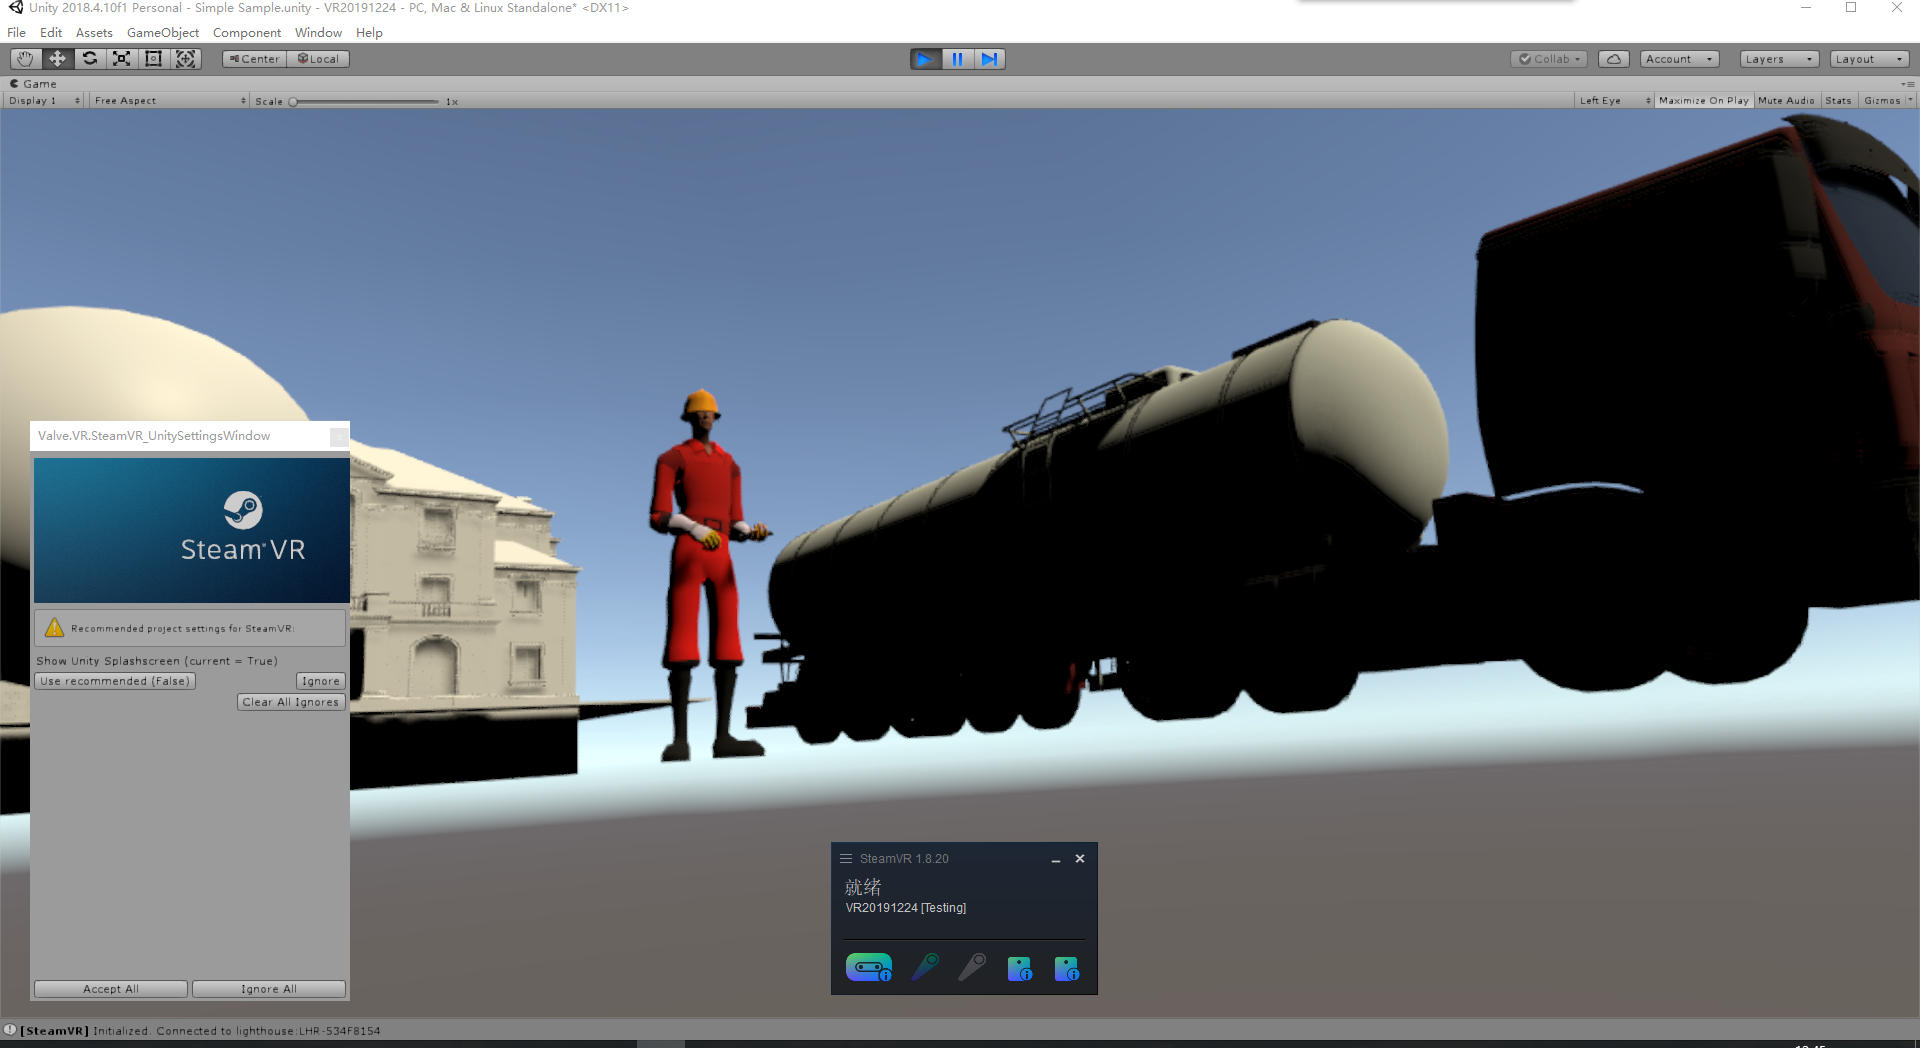This screenshot has height=1048, width=1920.
Task: Open the Component menu
Action: [247, 33]
